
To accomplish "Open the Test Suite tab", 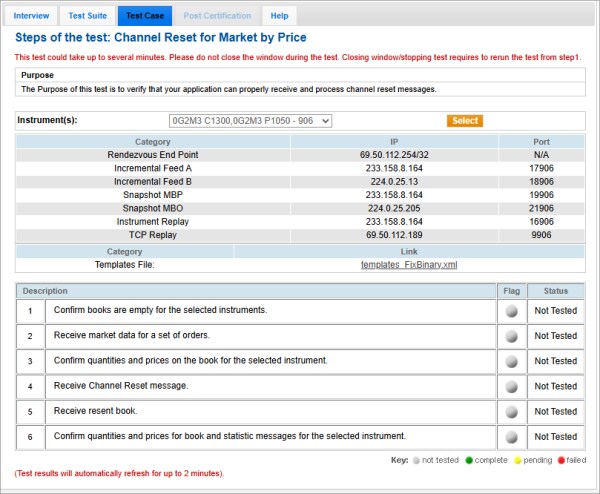I will 87,16.
